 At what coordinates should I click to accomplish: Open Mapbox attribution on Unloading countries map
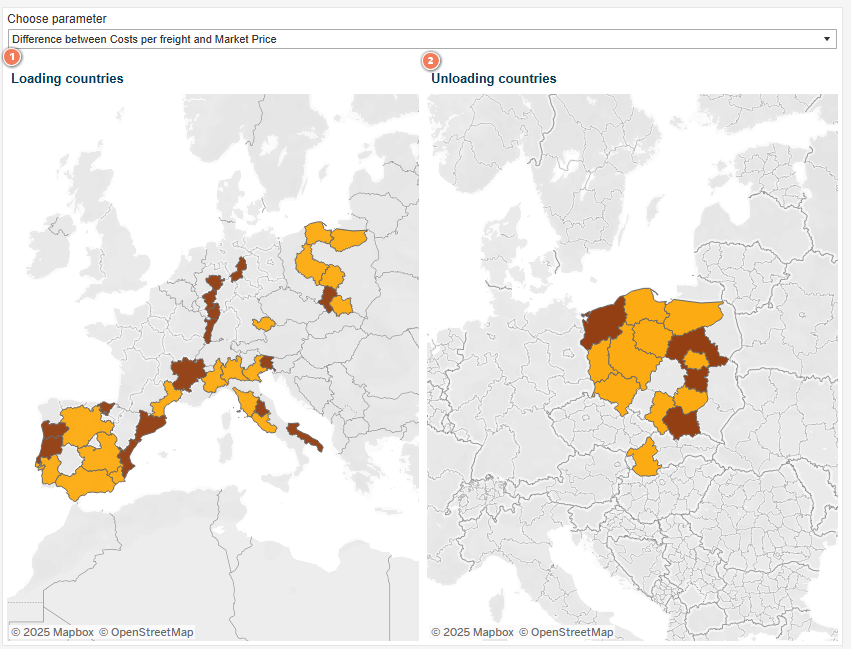[472, 632]
